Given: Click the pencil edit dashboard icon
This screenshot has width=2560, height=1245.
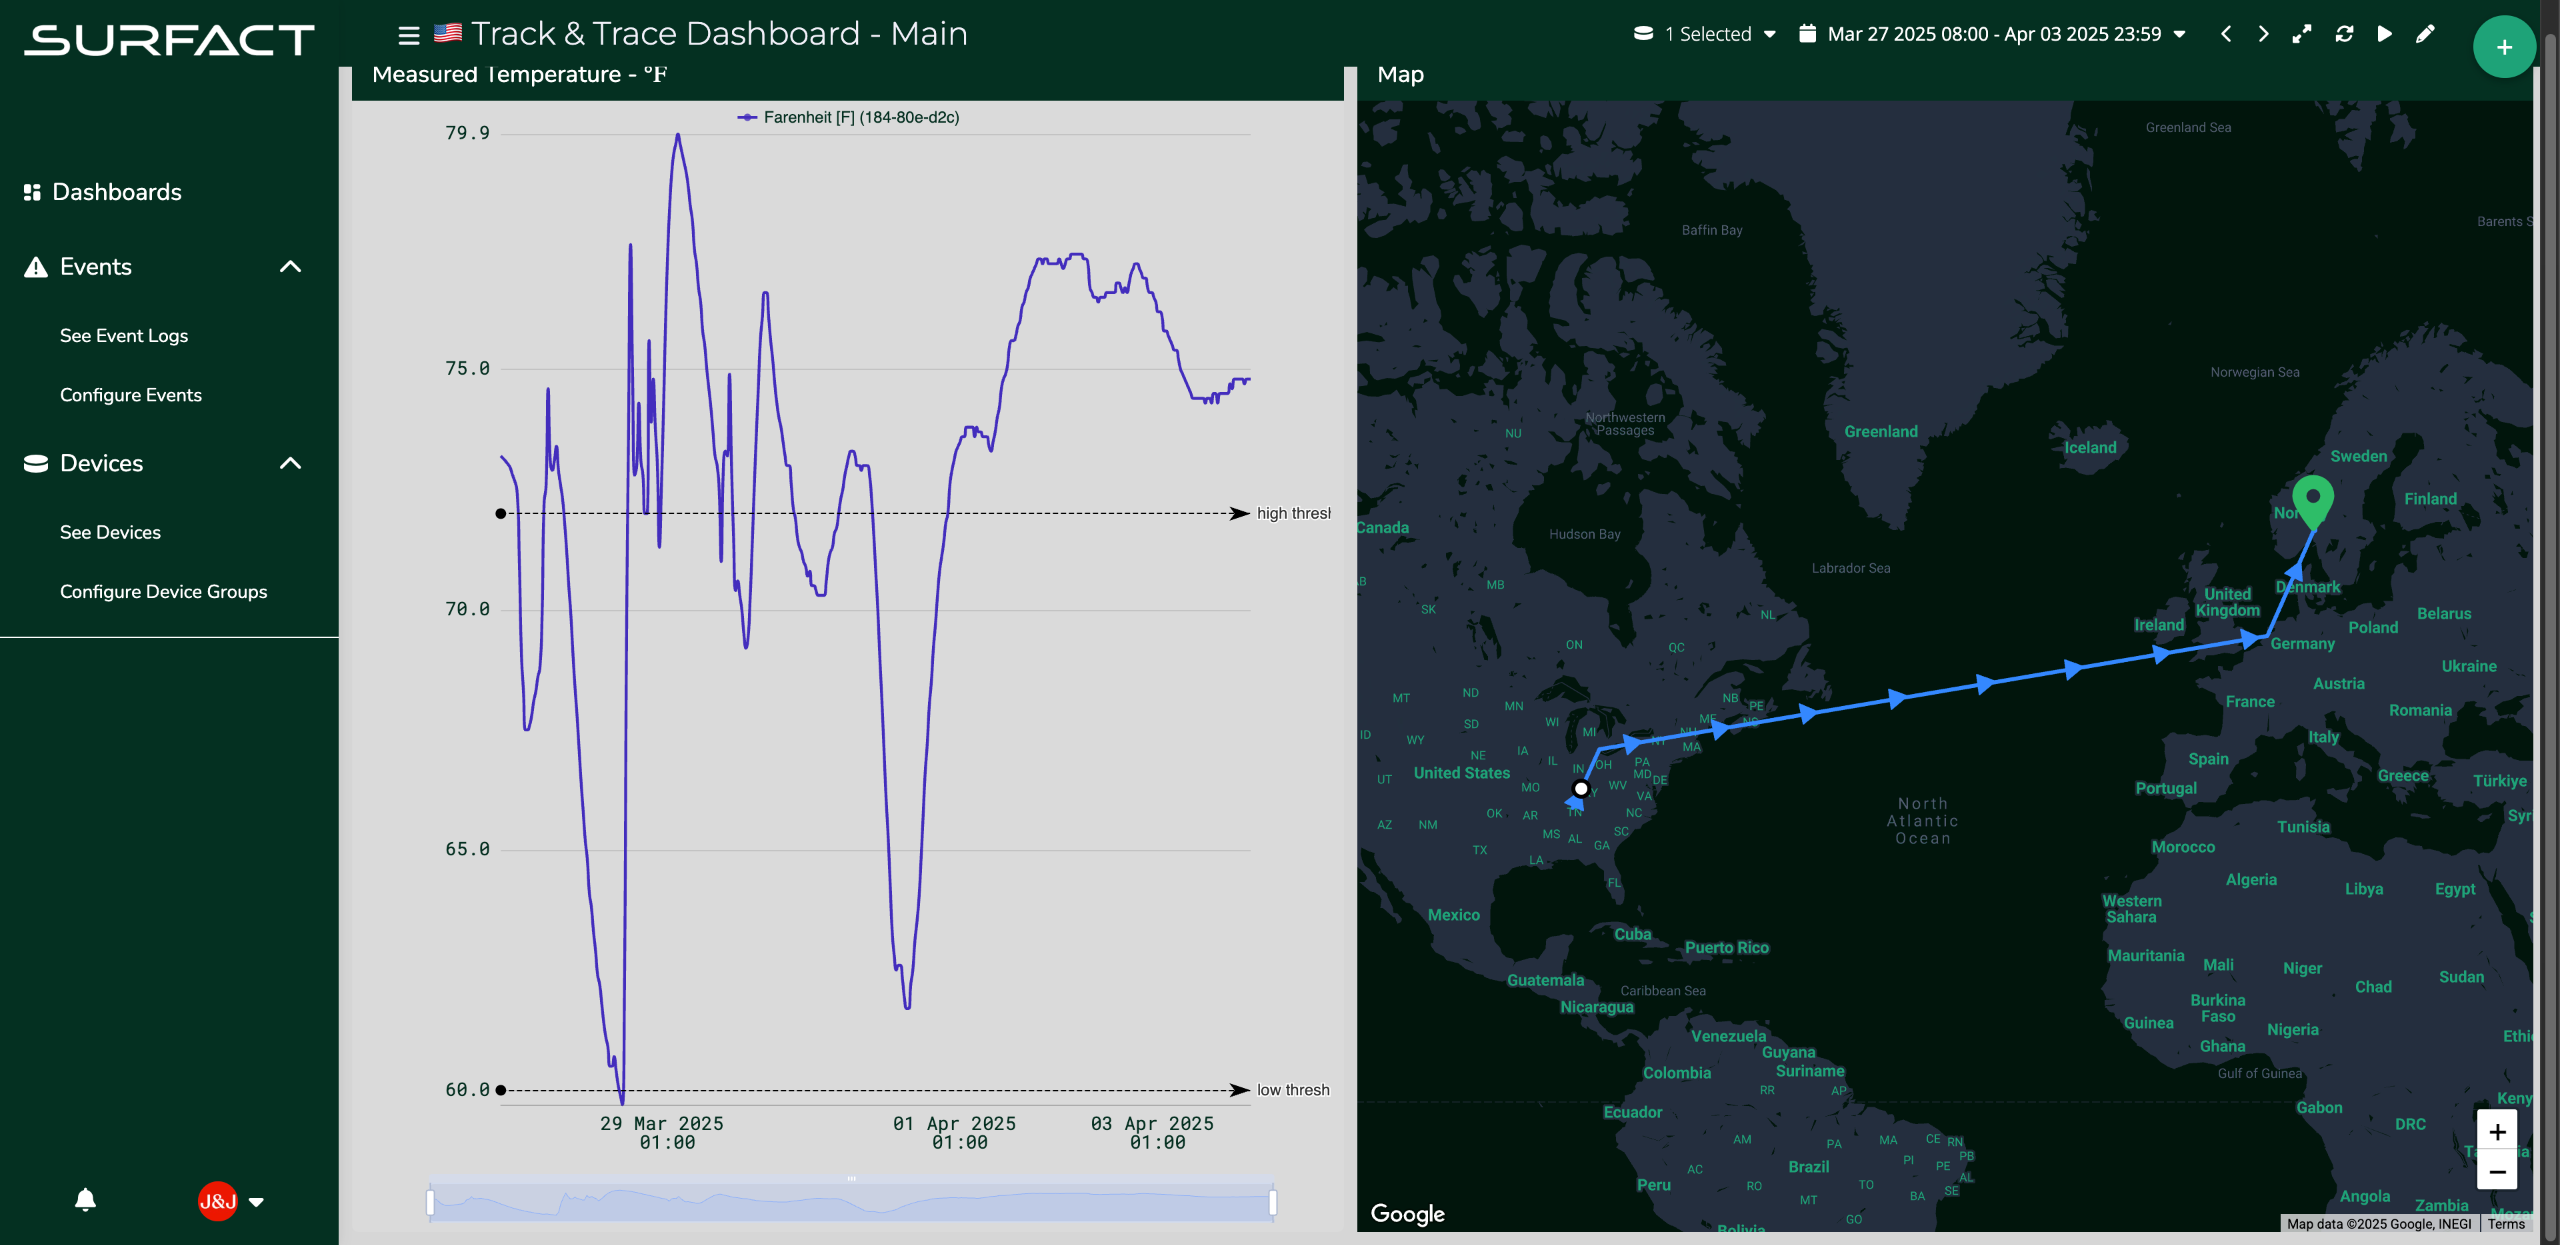Looking at the screenshot, I should tap(2425, 34).
